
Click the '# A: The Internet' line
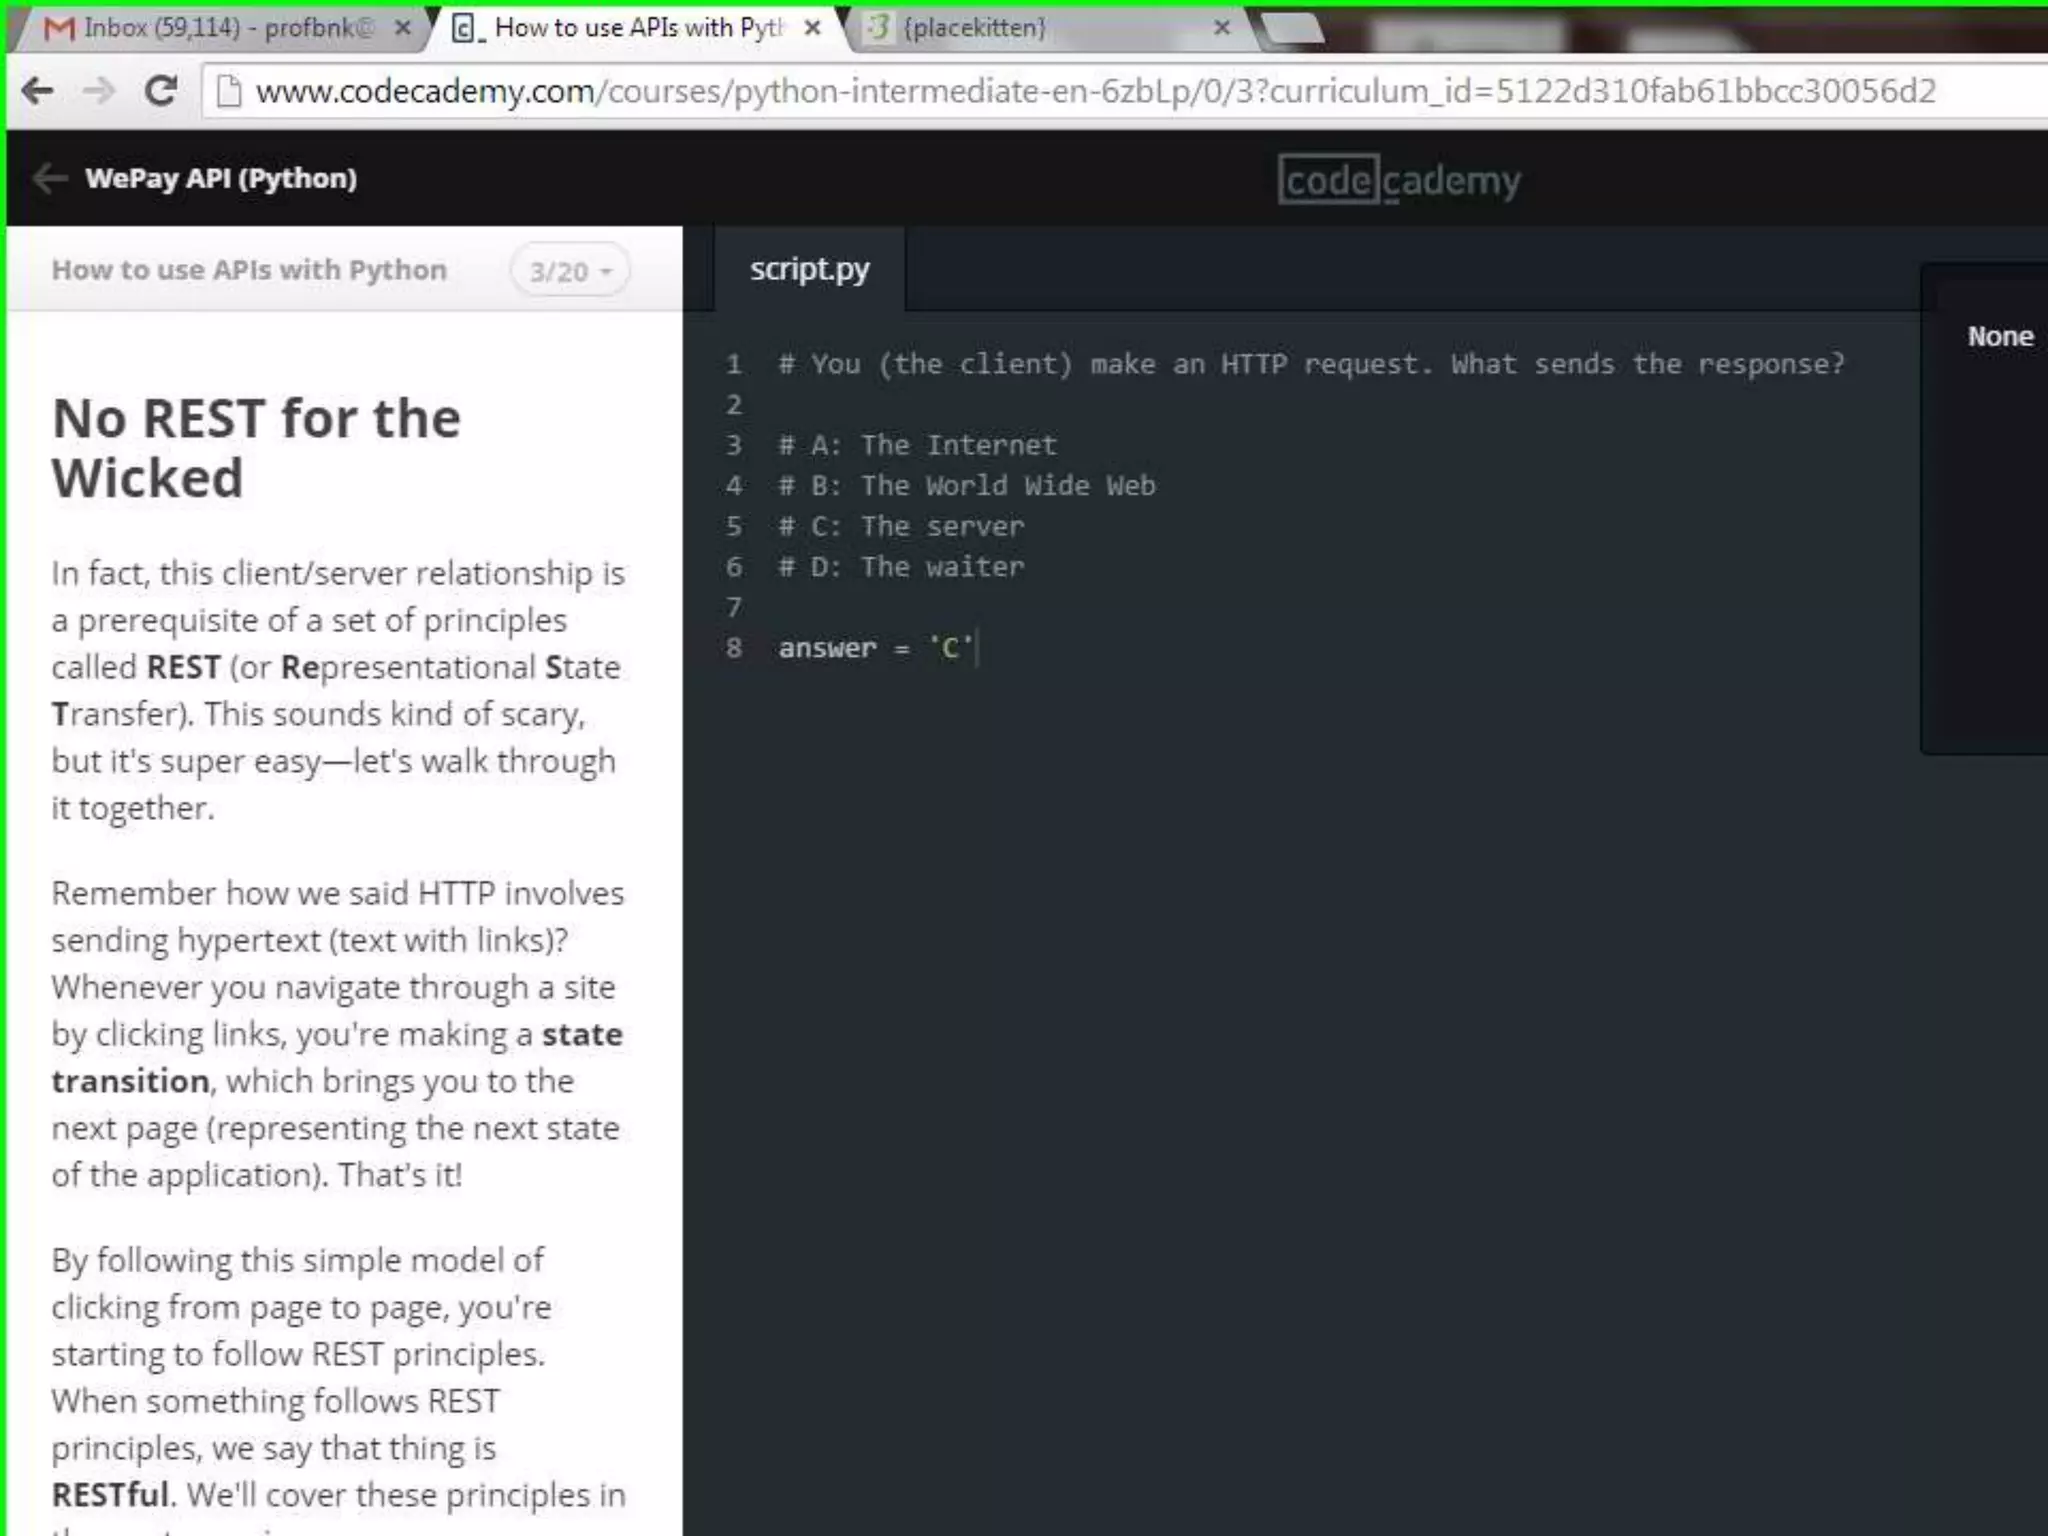point(917,445)
